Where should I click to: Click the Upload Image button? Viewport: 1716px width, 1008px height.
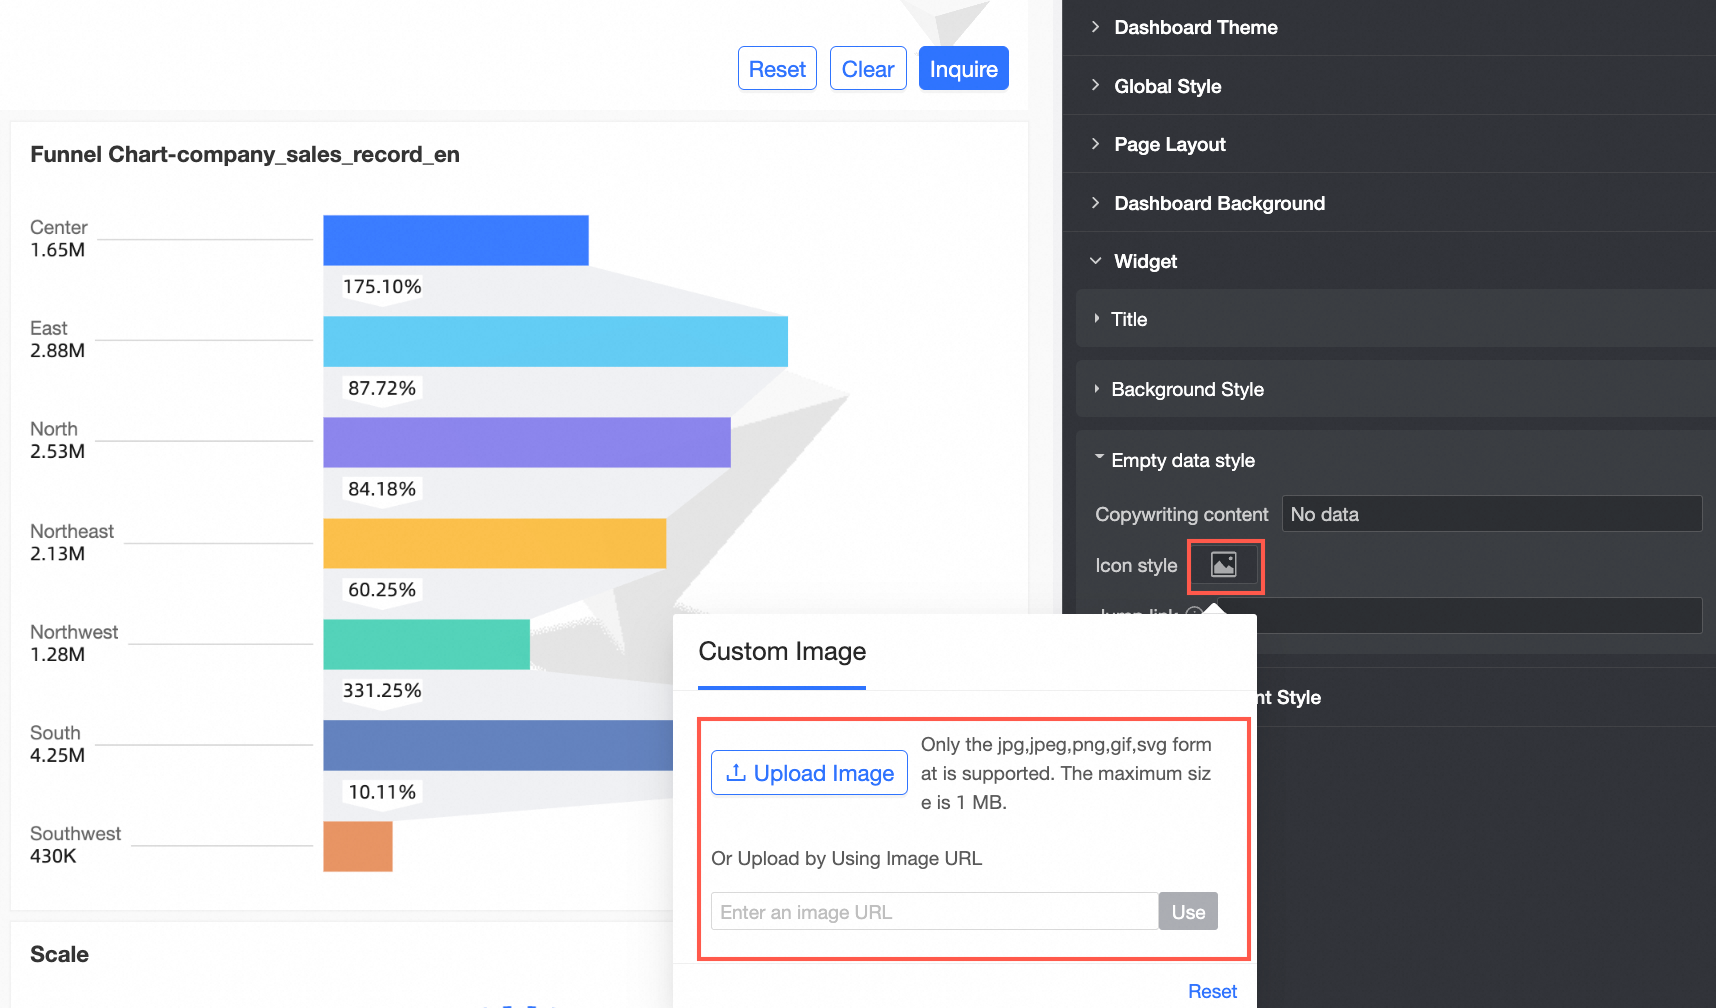pyautogui.click(x=809, y=773)
